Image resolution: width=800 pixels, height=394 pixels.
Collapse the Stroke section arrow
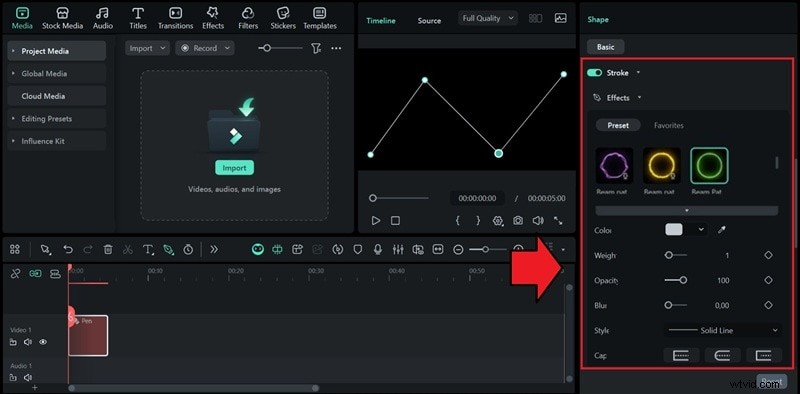[x=638, y=73]
